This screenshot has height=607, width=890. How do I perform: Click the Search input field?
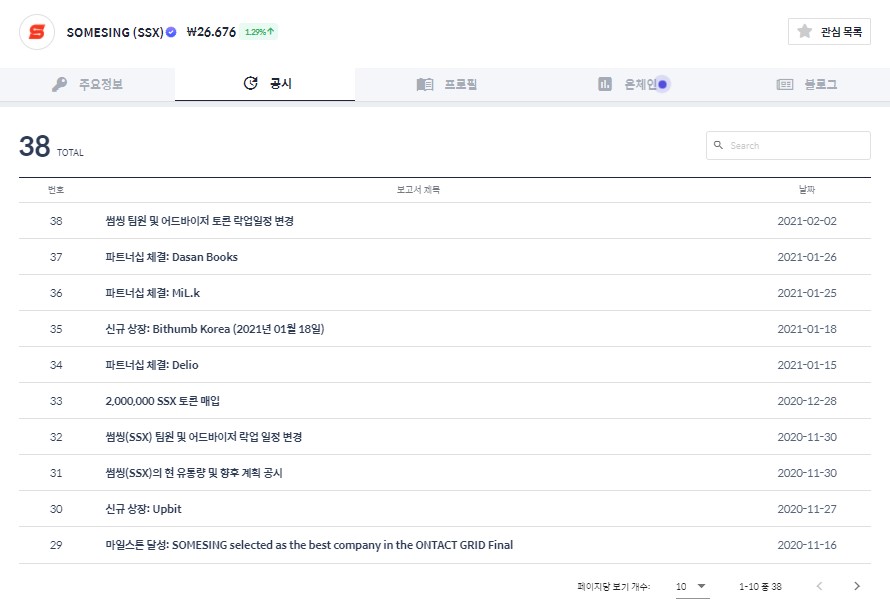[788, 145]
